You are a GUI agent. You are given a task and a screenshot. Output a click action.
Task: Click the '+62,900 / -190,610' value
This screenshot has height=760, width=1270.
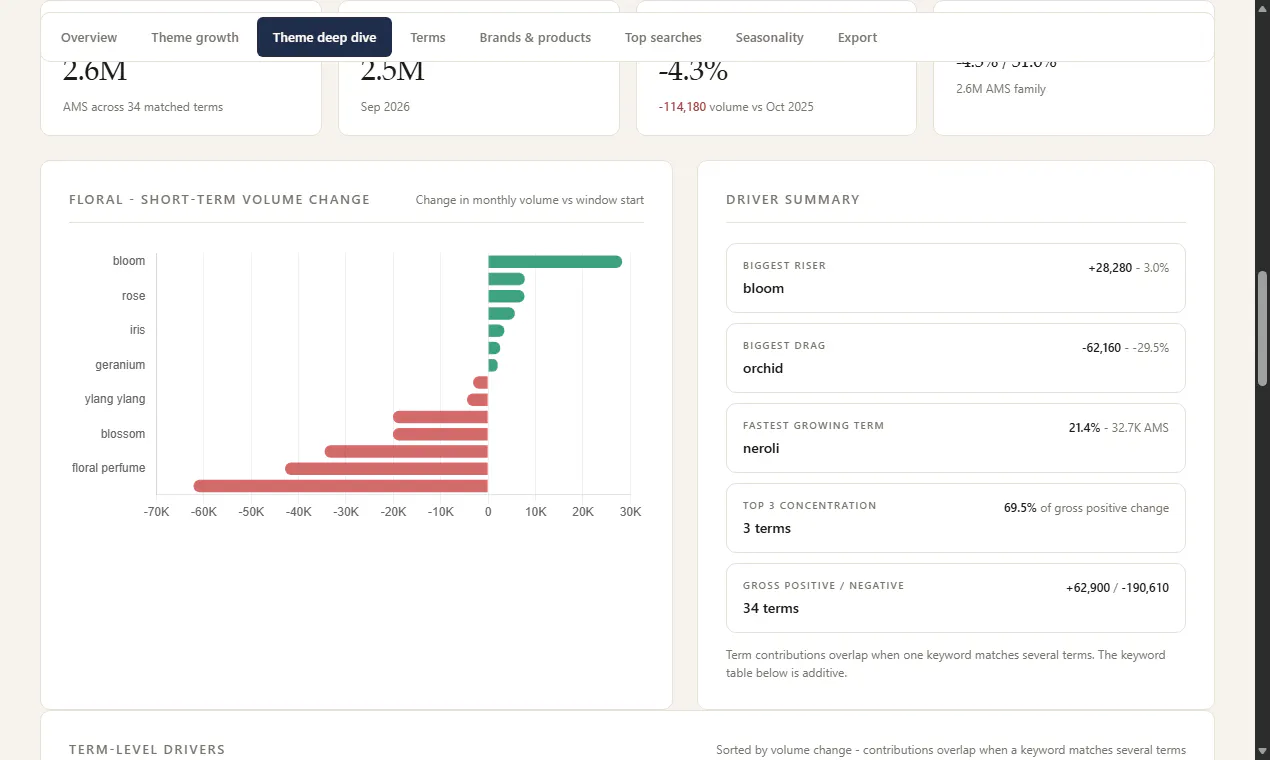(x=1117, y=588)
